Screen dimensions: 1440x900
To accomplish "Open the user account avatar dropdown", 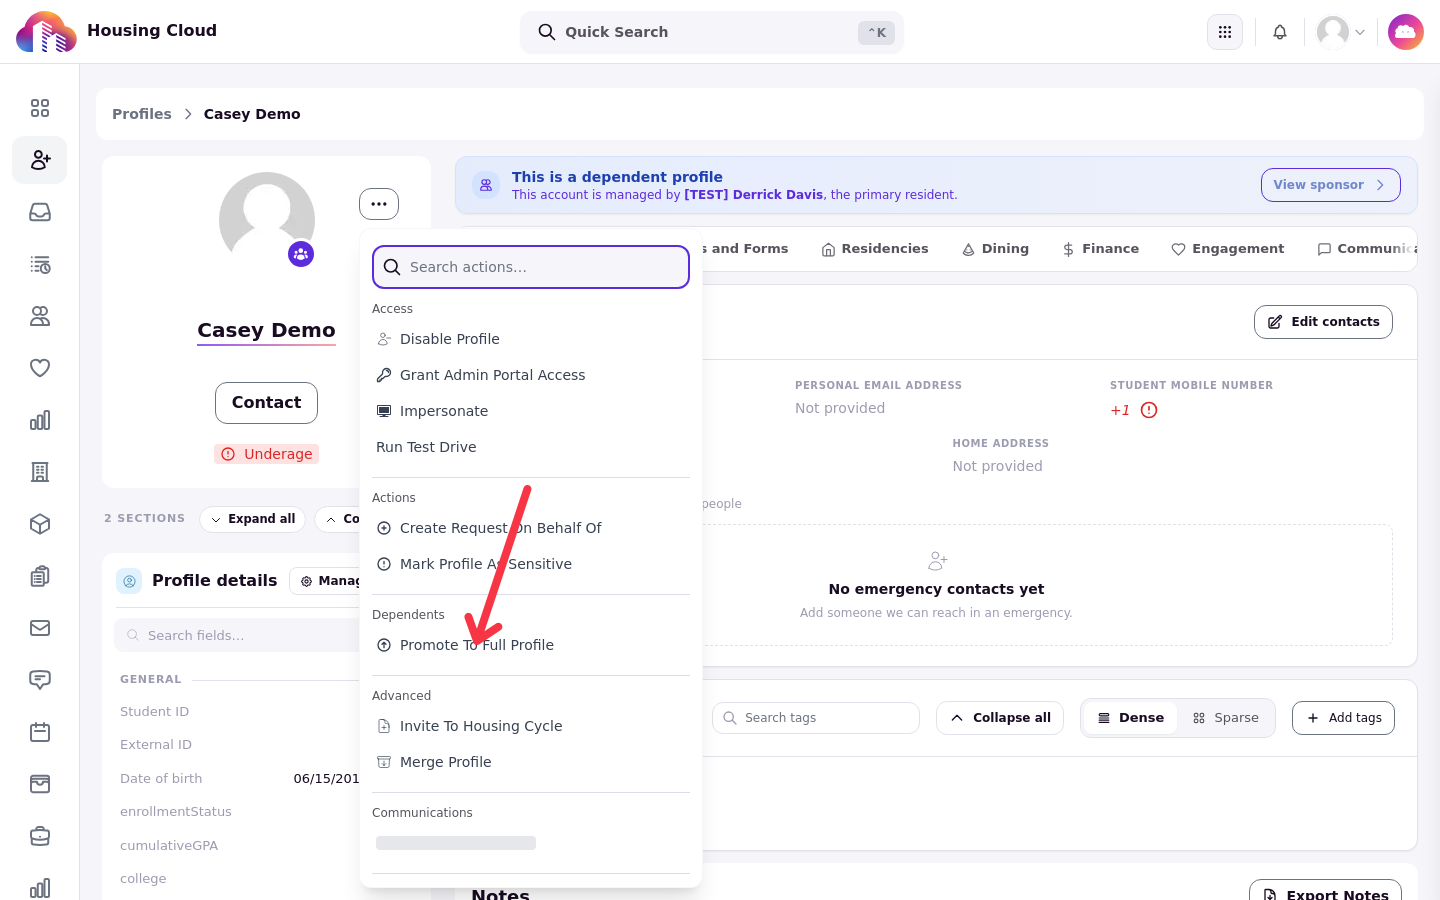I will point(1341,32).
